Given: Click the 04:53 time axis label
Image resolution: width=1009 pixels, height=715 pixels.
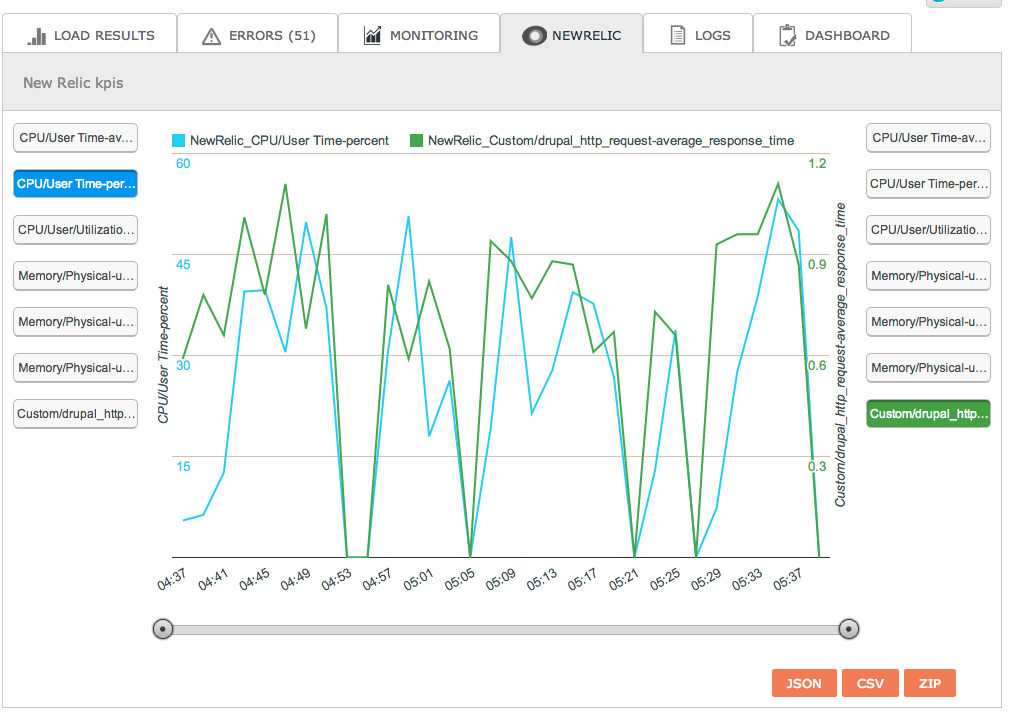Looking at the screenshot, I should pyautogui.click(x=336, y=579).
